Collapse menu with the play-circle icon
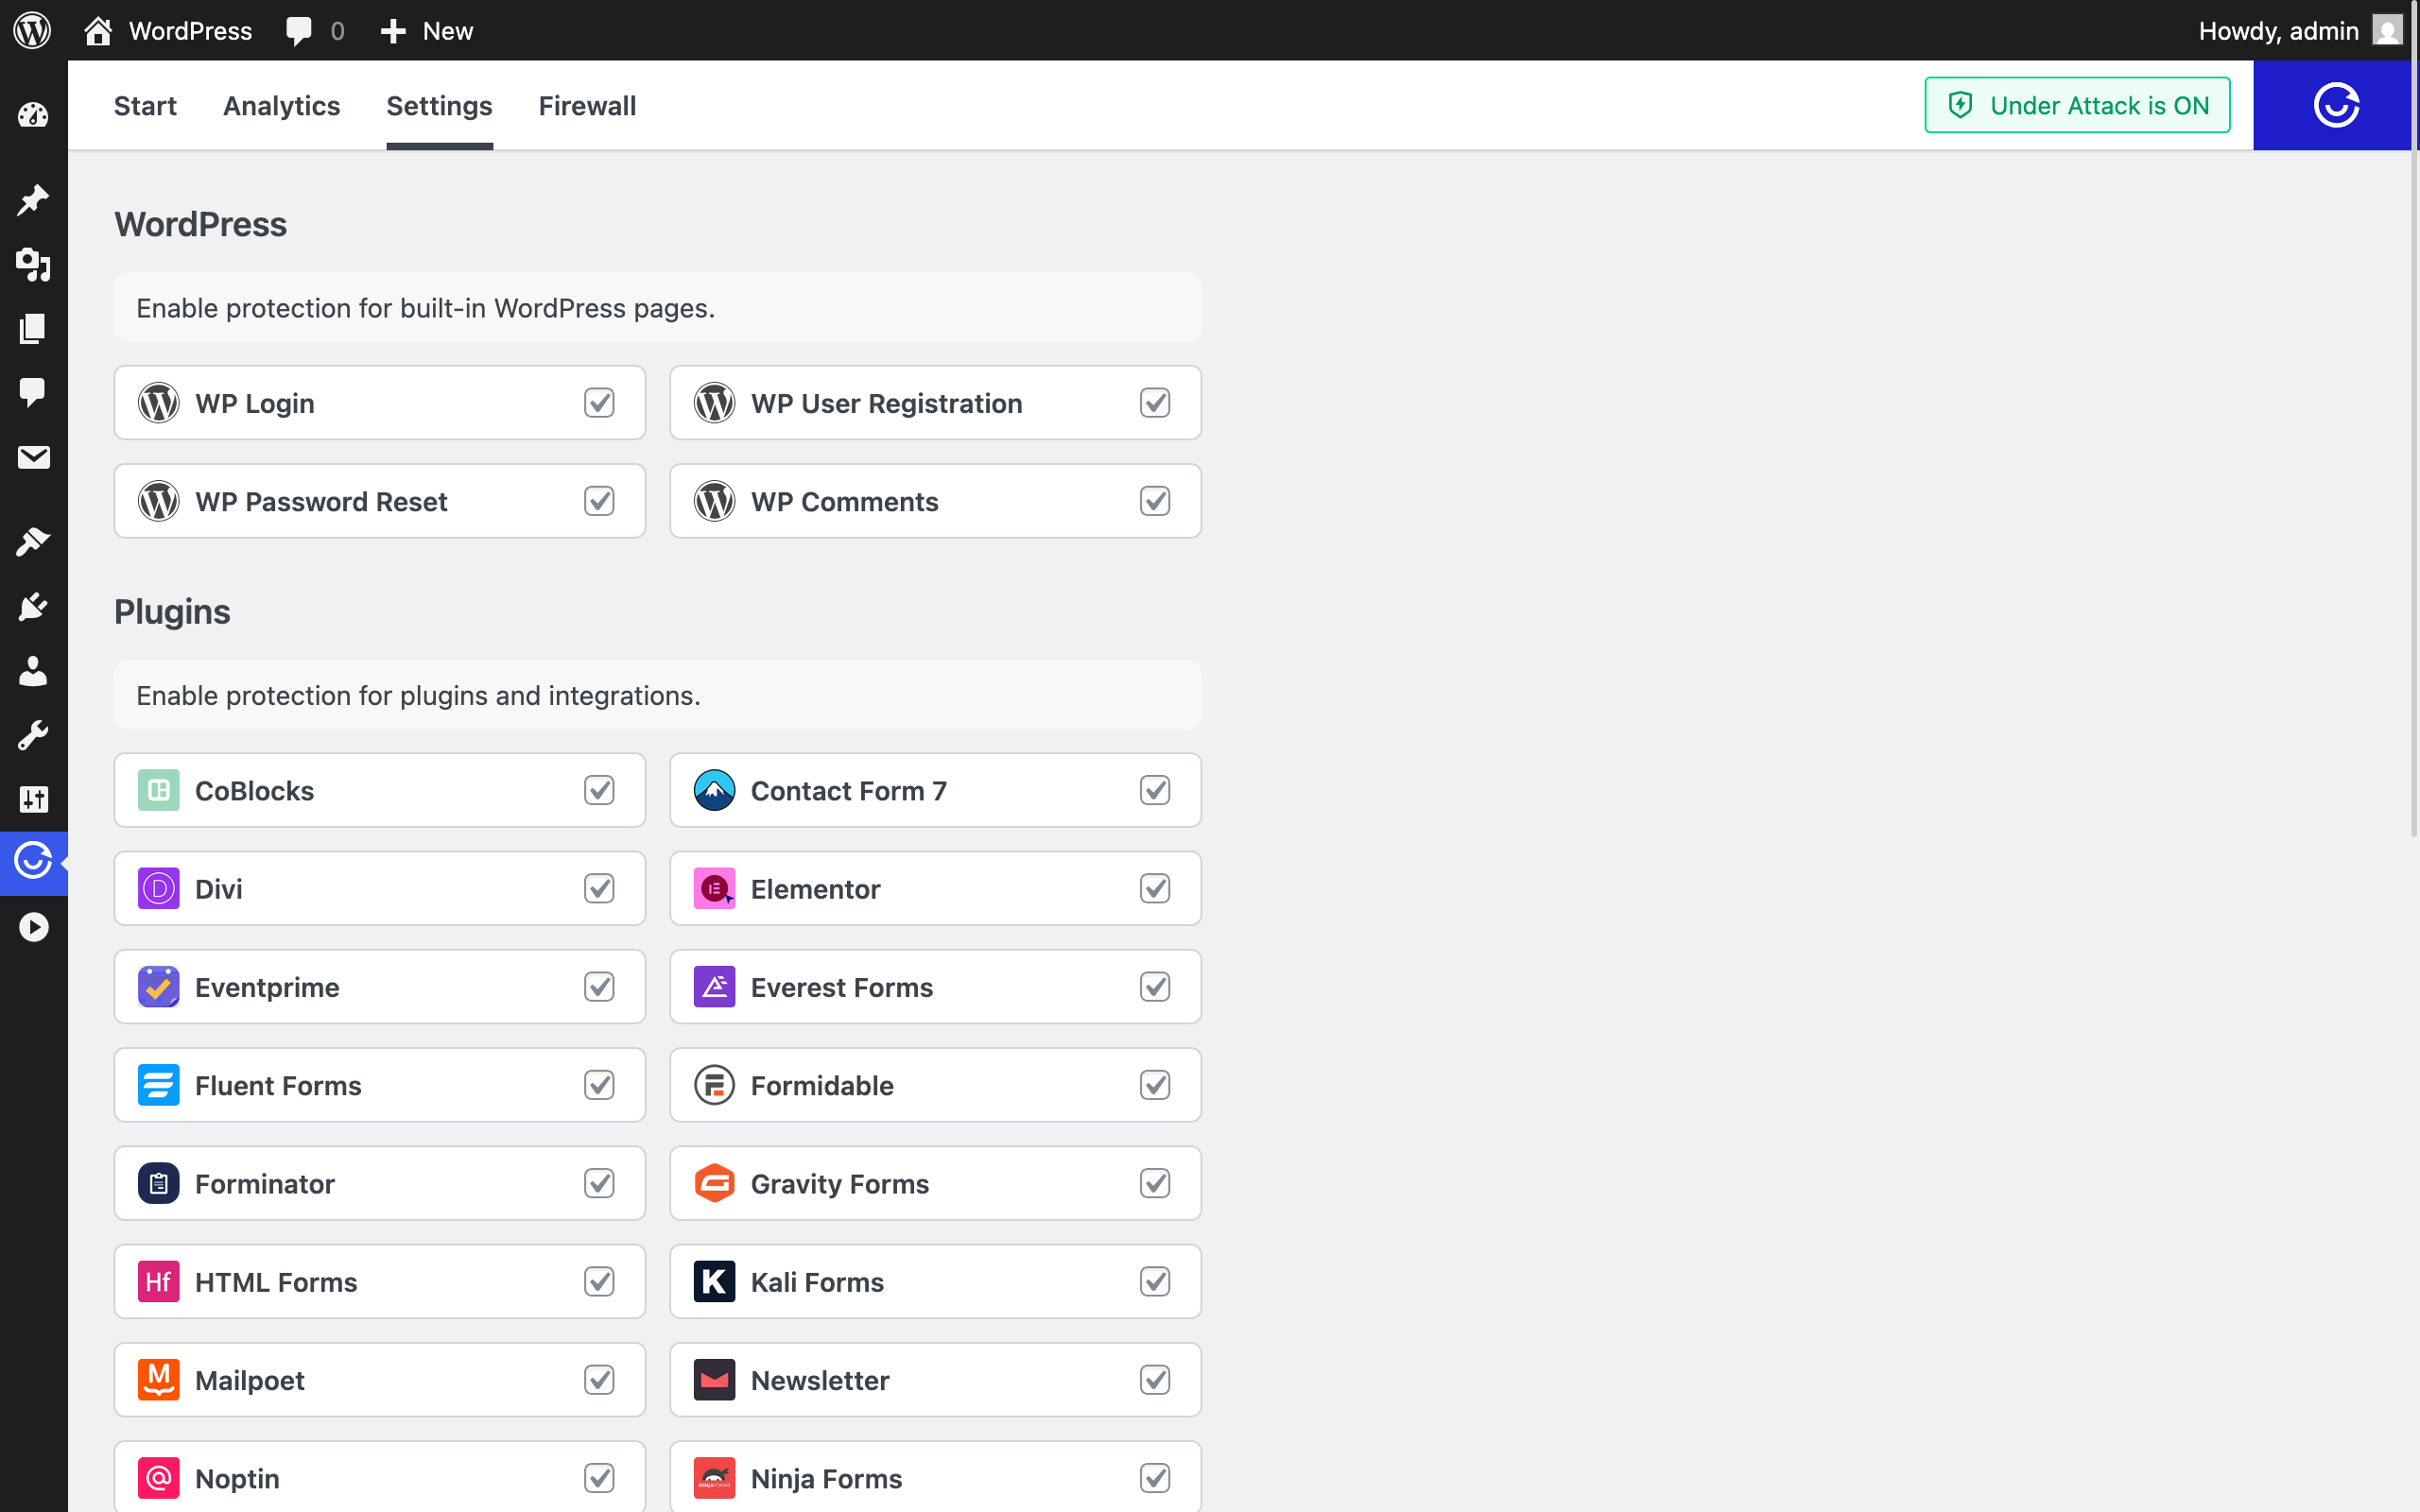The height and width of the screenshot is (1512, 2420). click(33, 927)
